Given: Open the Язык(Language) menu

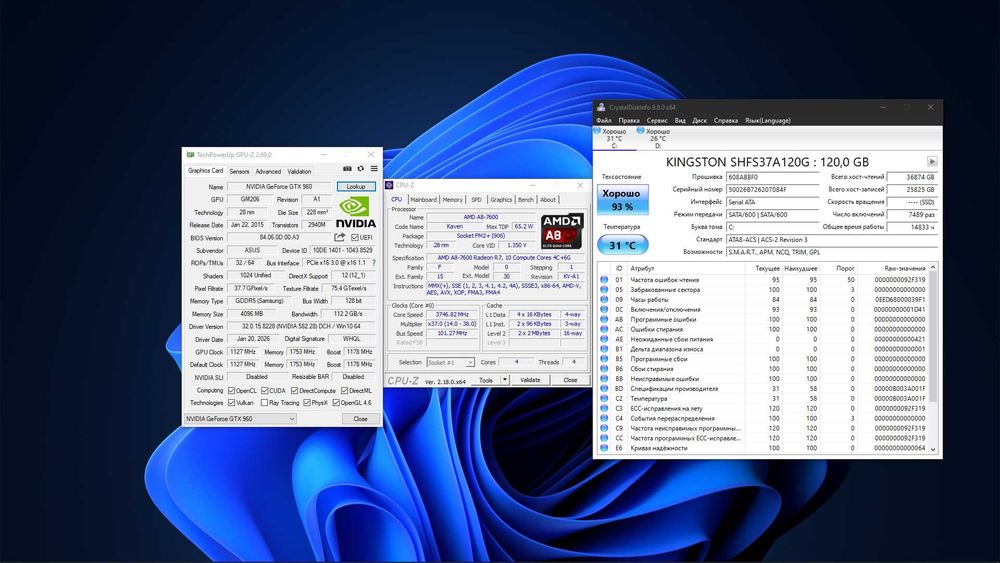Looking at the screenshot, I should click(768, 121).
